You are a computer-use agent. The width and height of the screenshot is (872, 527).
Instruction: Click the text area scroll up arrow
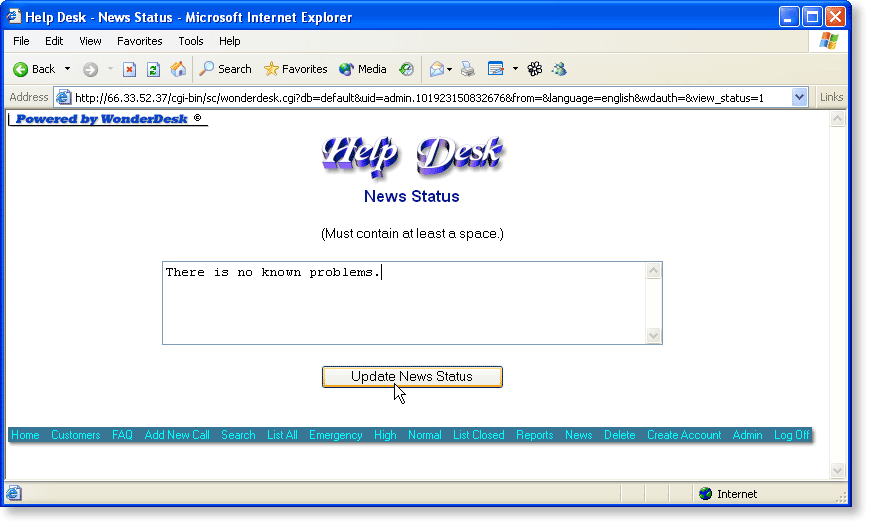[x=653, y=271]
